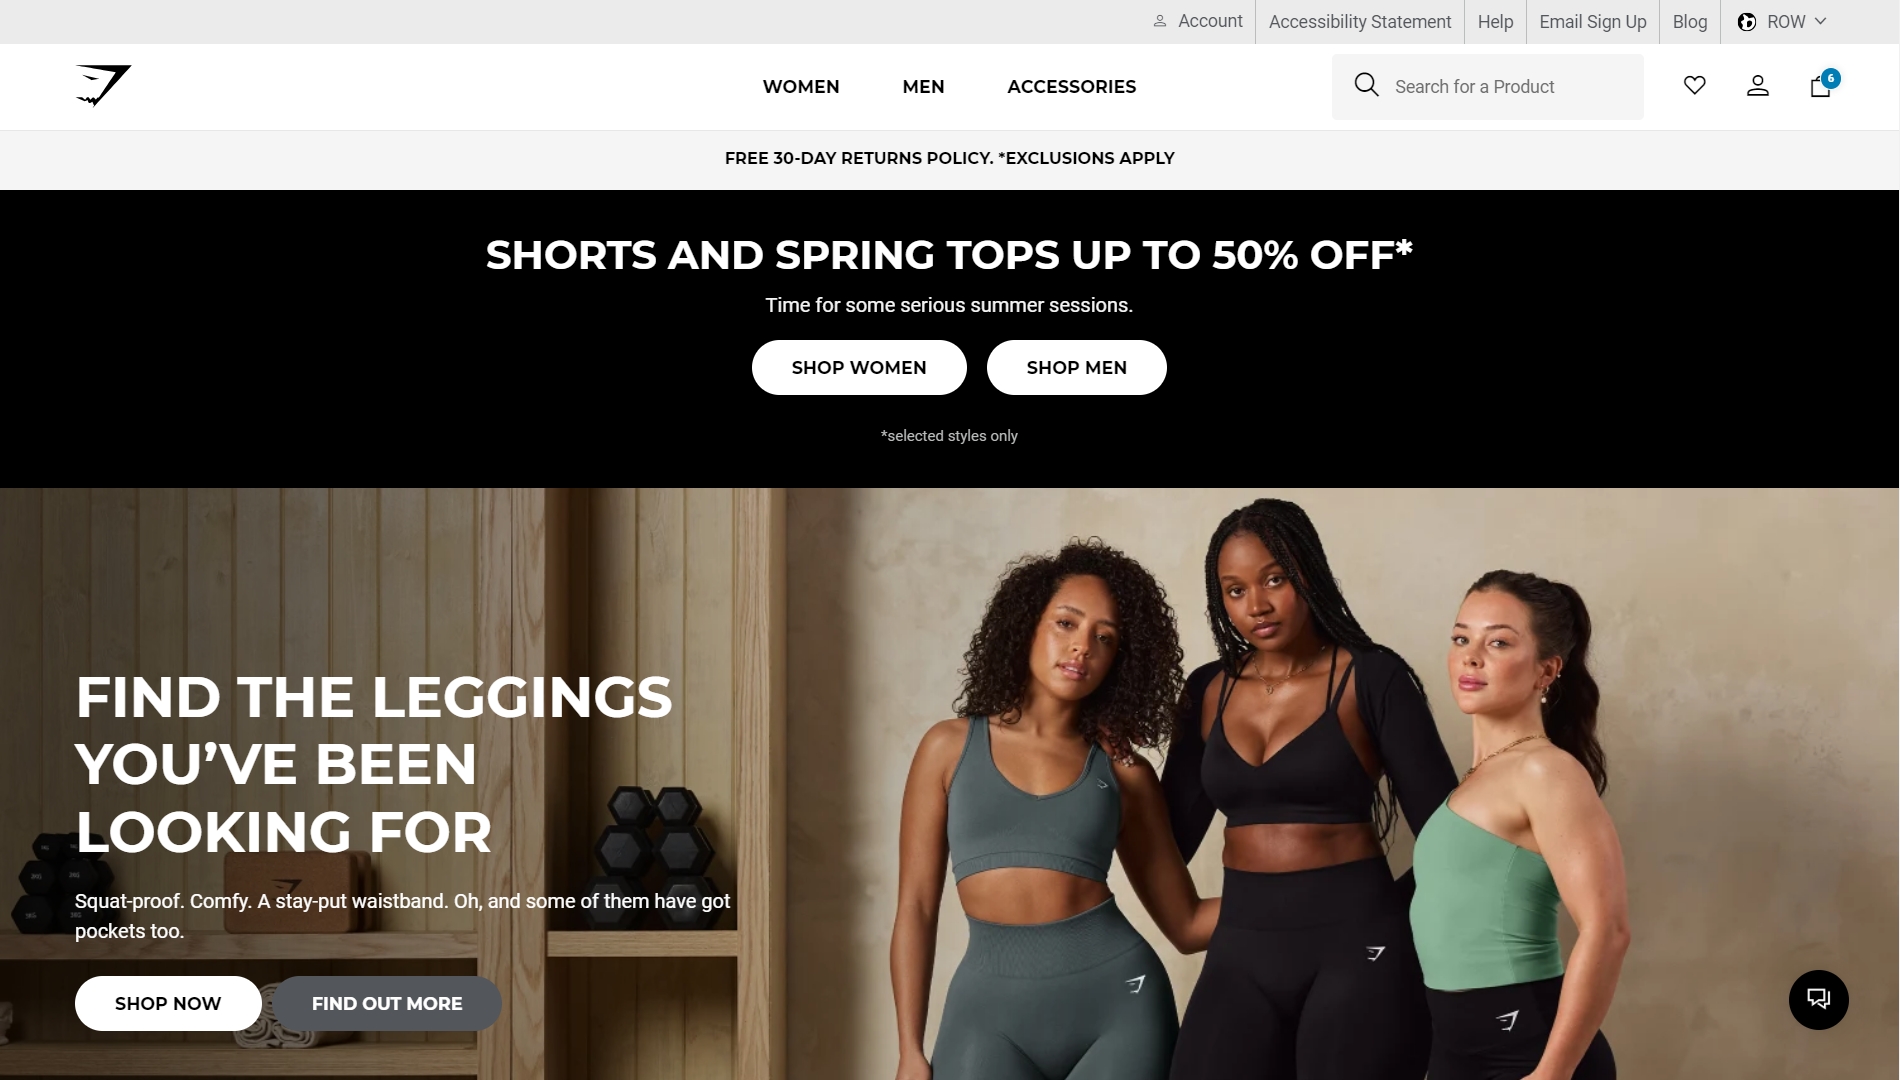This screenshot has width=1900, height=1080.
Task: Visit the Blog link
Action: 1689,22
